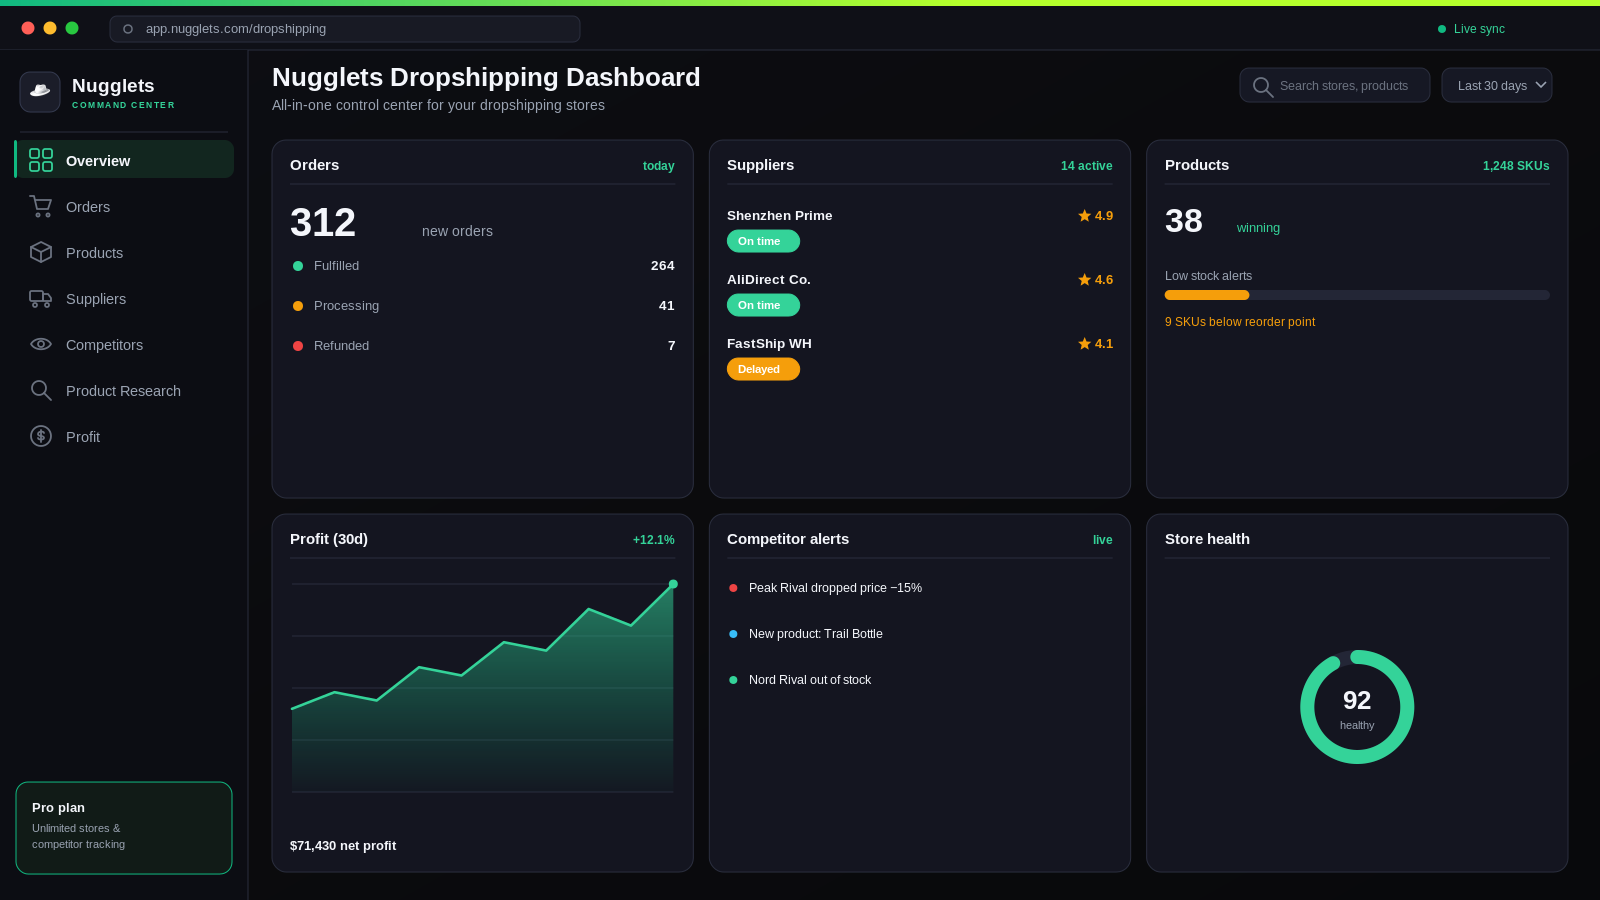Click AliDirect Co. On time badge
Screen dimensions: 1600x900
click(763, 305)
